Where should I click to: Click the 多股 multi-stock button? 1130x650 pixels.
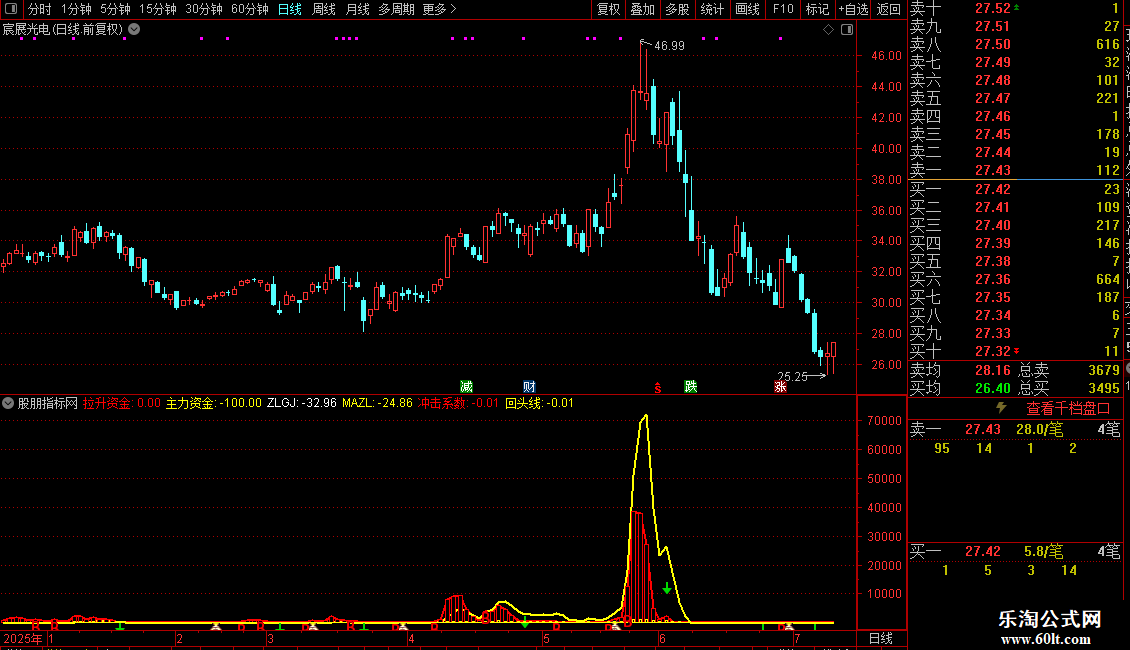pos(677,9)
